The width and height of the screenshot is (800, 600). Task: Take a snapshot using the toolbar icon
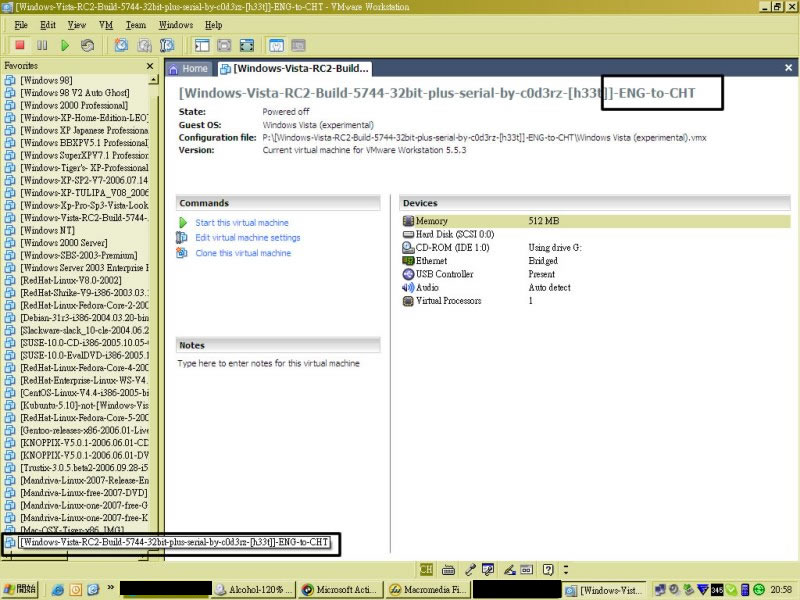(x=121, y=45)
